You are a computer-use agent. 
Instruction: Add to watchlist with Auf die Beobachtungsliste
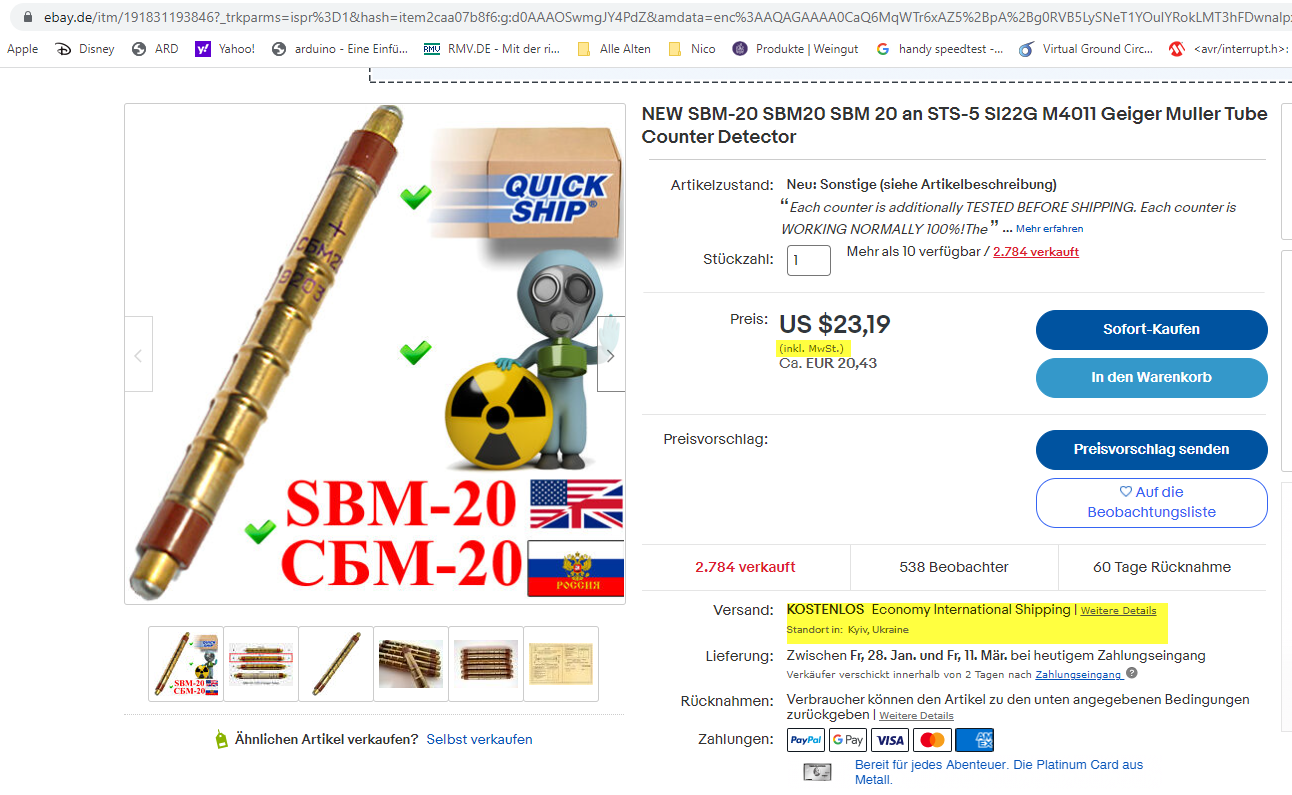[x=1151, y=502]
